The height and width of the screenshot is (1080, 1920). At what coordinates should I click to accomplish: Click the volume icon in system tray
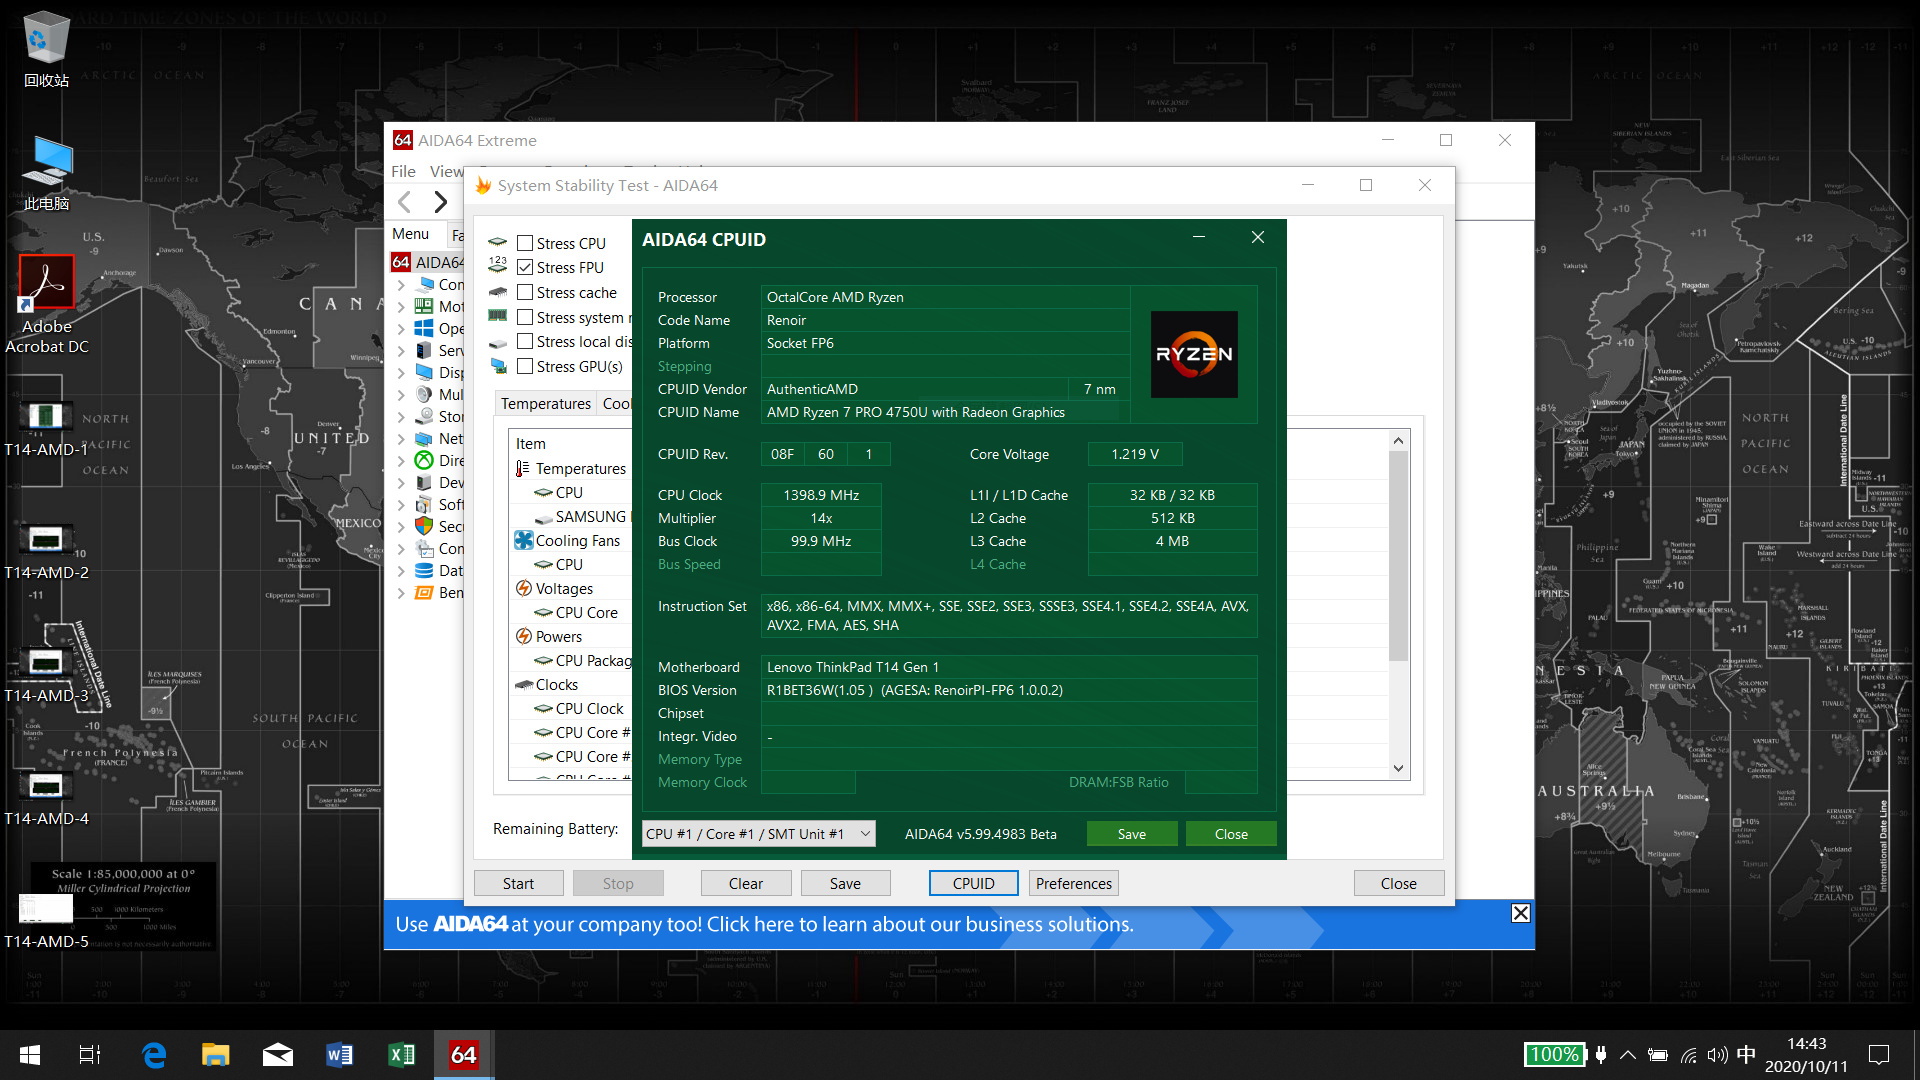click(x=1717, y=1055)
